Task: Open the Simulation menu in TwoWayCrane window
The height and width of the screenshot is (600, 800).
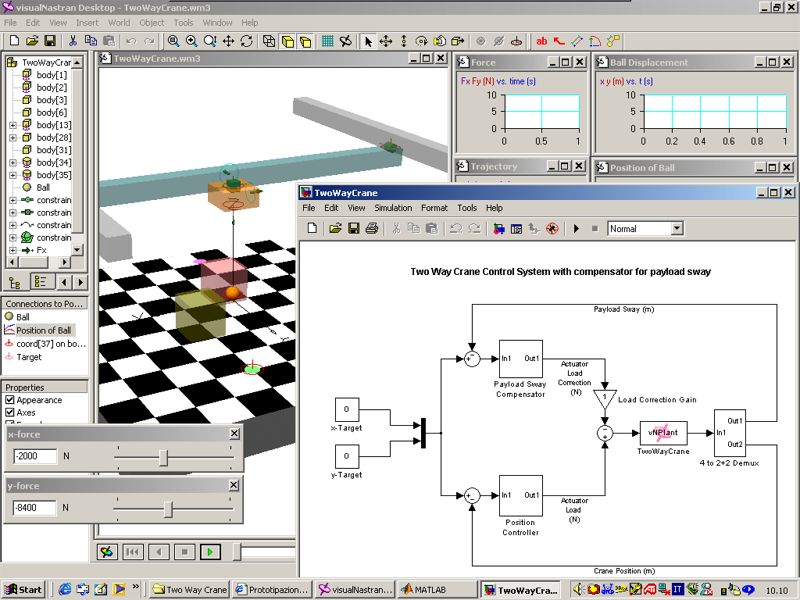Action: [393, 208]
